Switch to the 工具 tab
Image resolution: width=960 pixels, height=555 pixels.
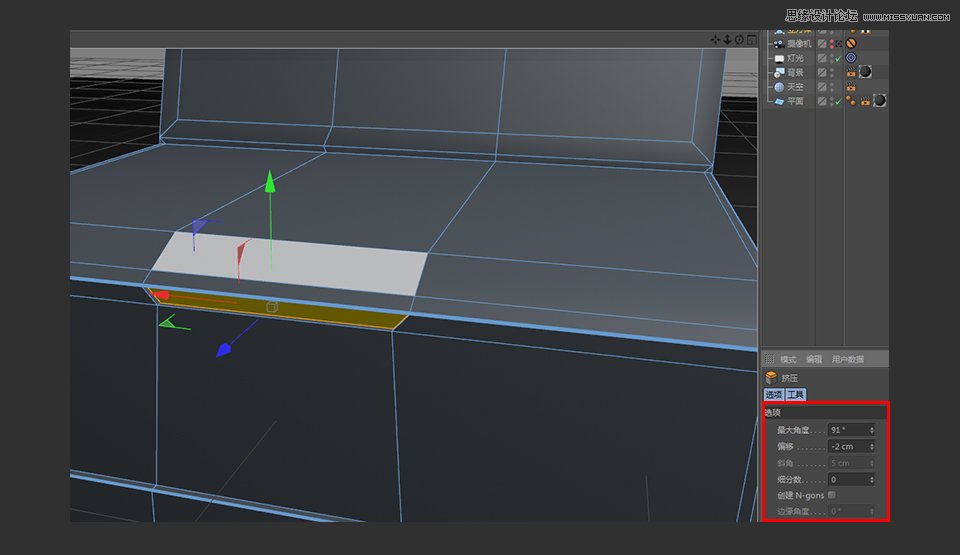795,395
